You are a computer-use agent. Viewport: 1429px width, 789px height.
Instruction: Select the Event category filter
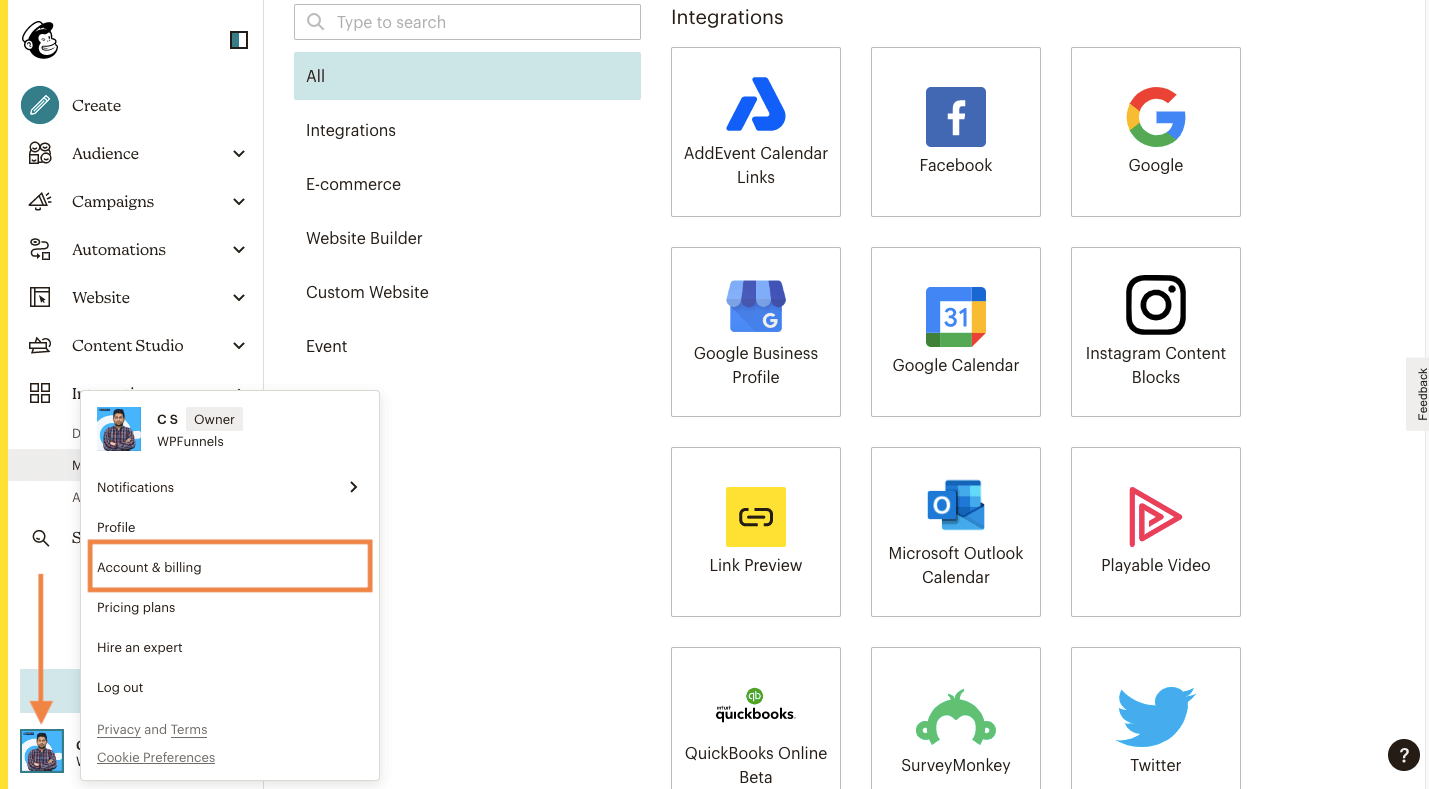click(x=467, y=346)
